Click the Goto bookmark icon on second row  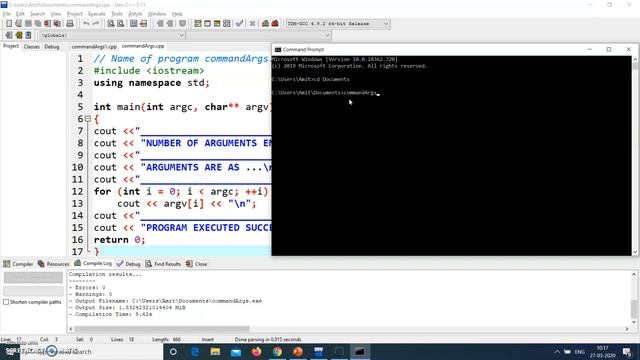[28, 36]
